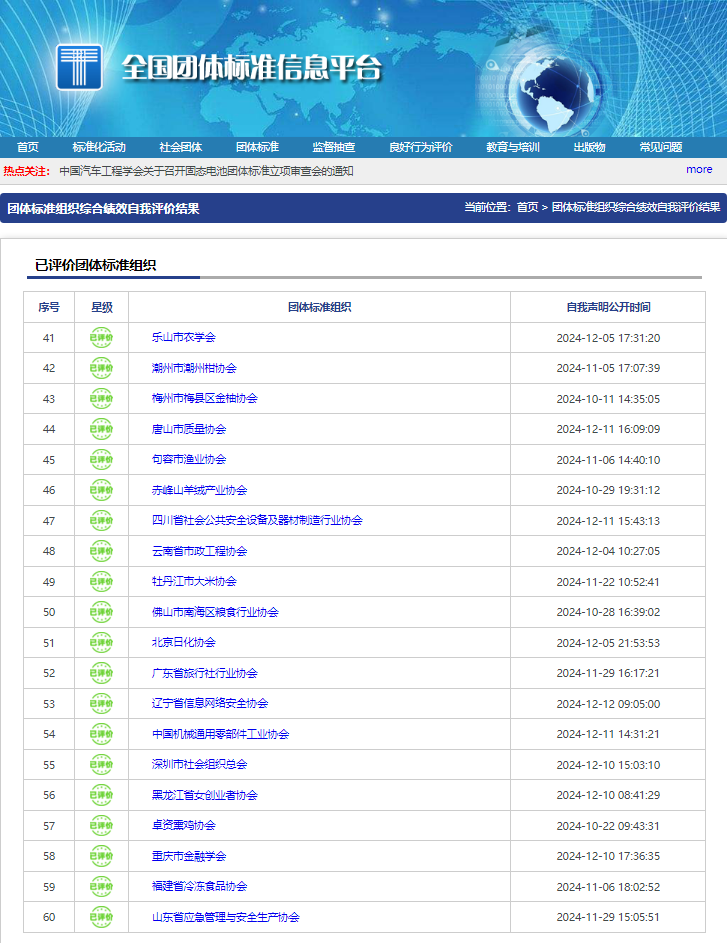Click the evaluated badge icon in row 57
This screenshot has width=727, height=943.
tap(101, 825)
